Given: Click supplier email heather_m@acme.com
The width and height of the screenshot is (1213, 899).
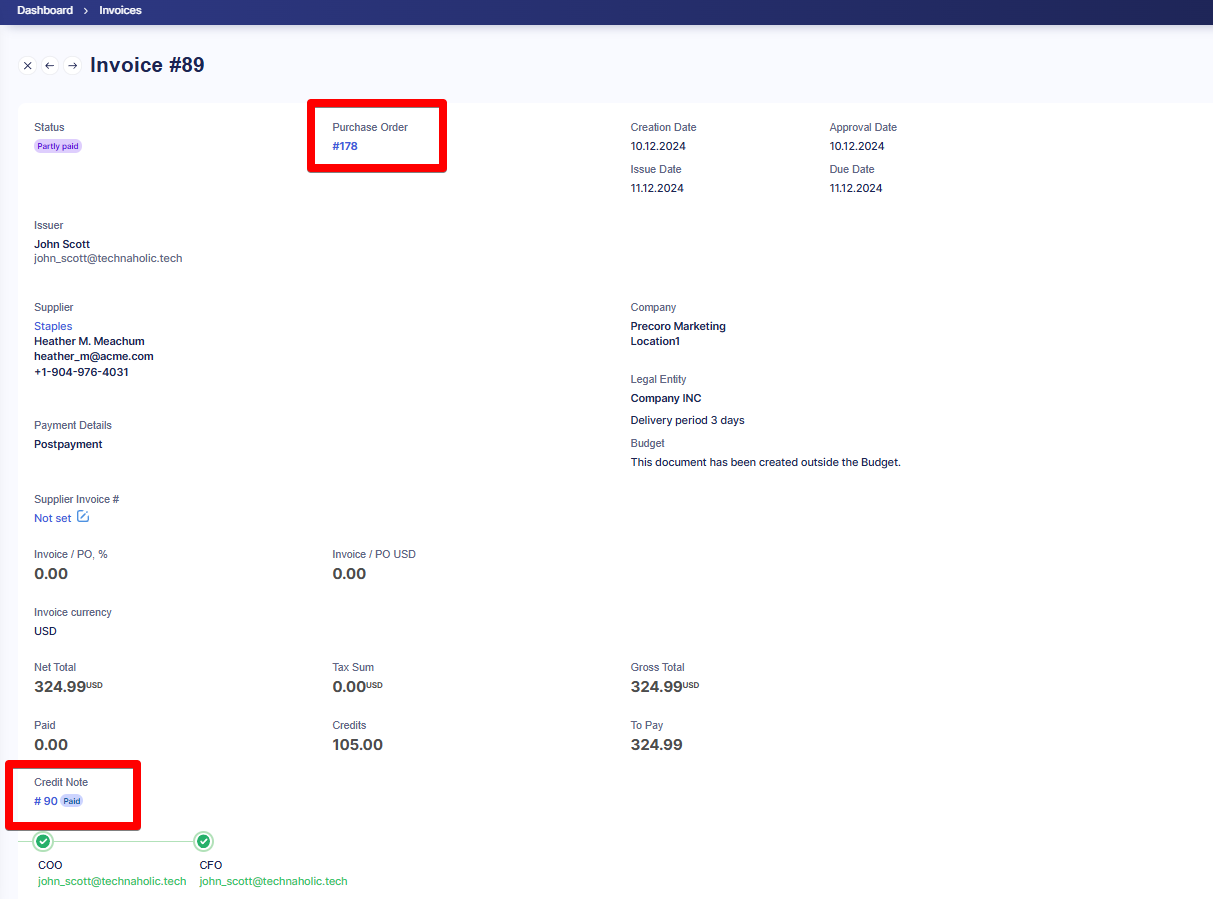Looking at the screenshot, I should [x=94, y=356].
